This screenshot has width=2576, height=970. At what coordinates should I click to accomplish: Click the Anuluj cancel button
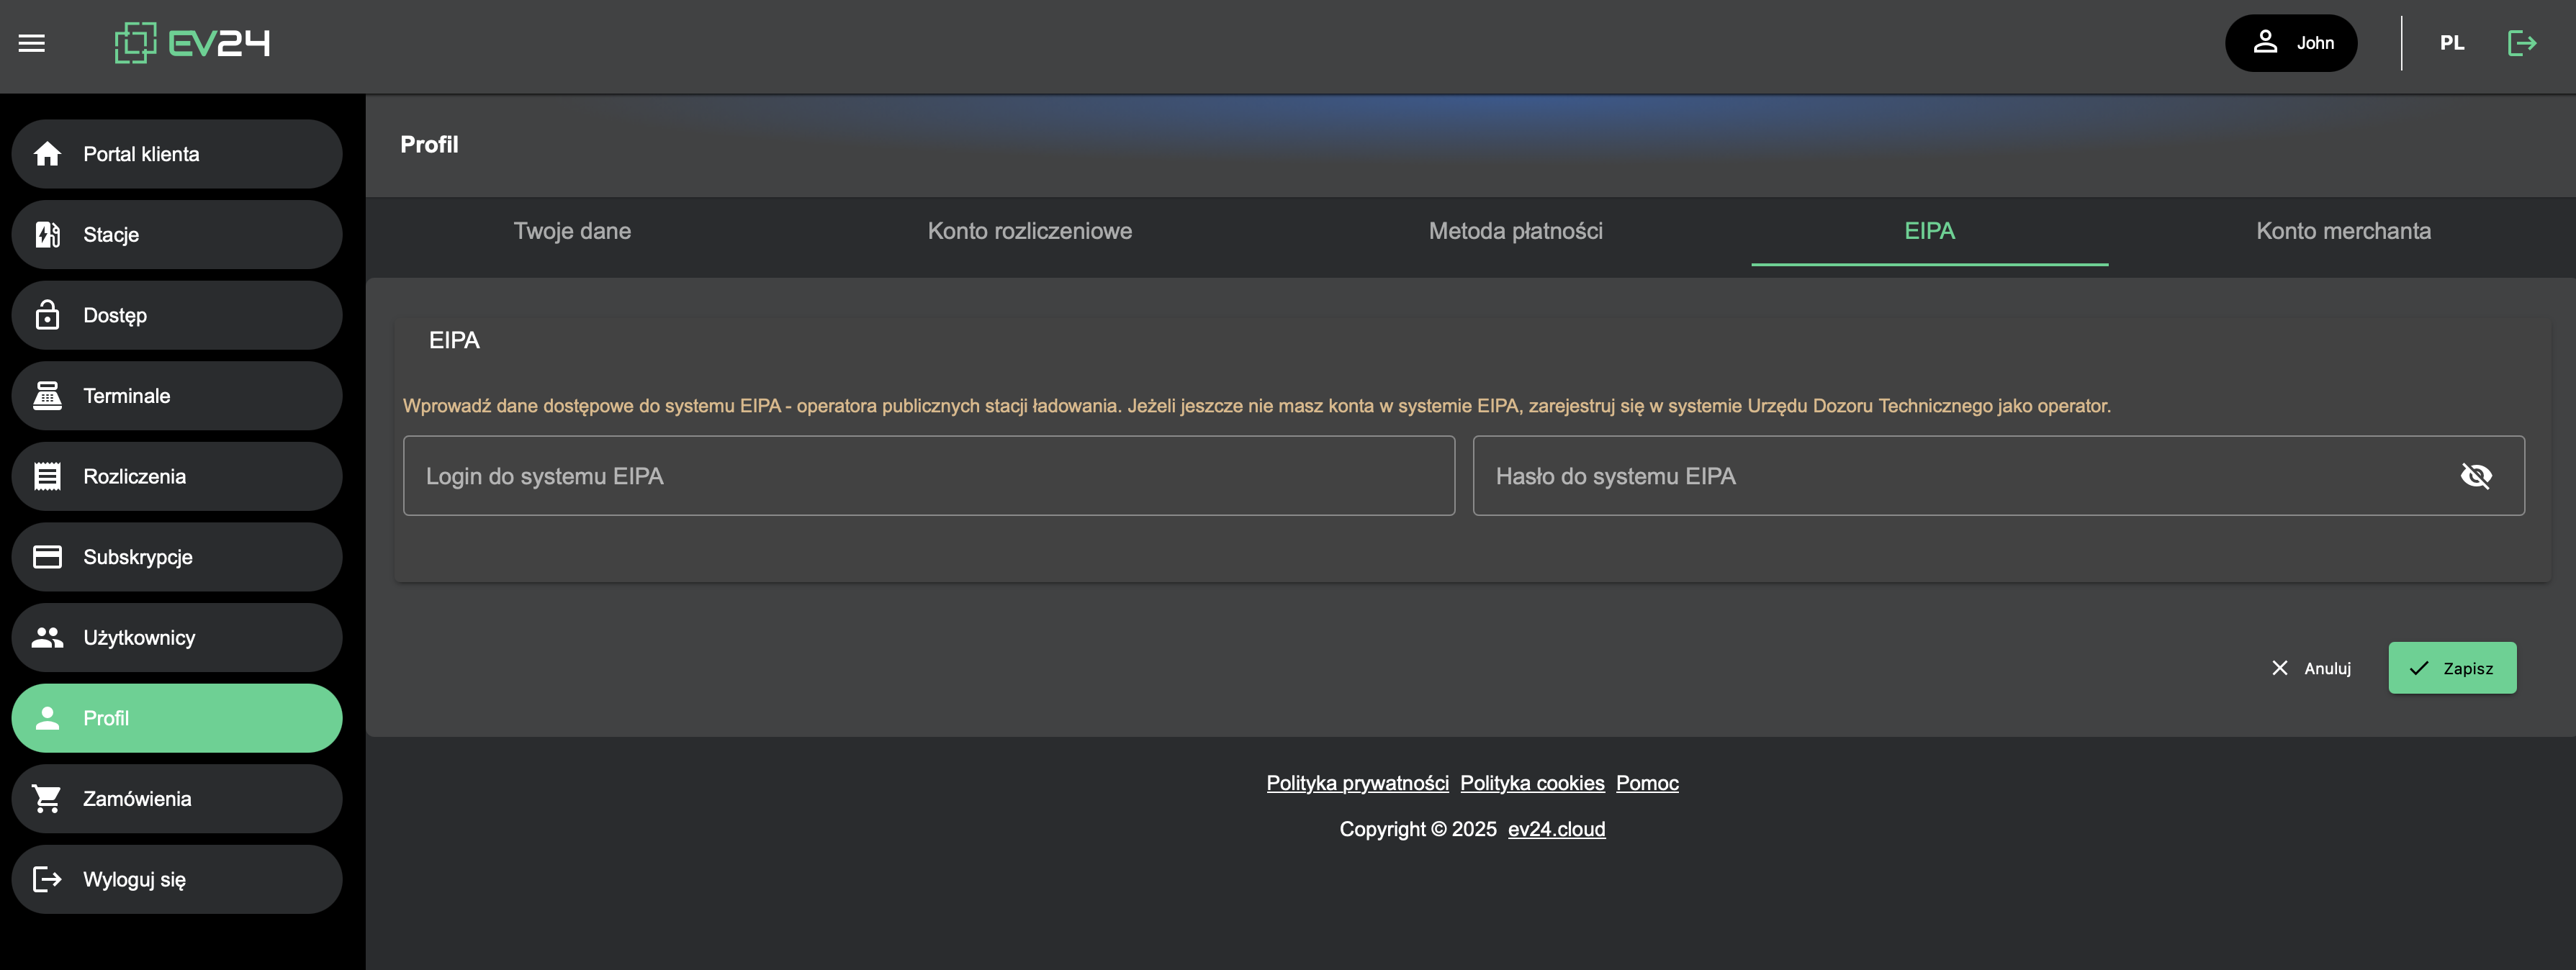[2311, 668]
